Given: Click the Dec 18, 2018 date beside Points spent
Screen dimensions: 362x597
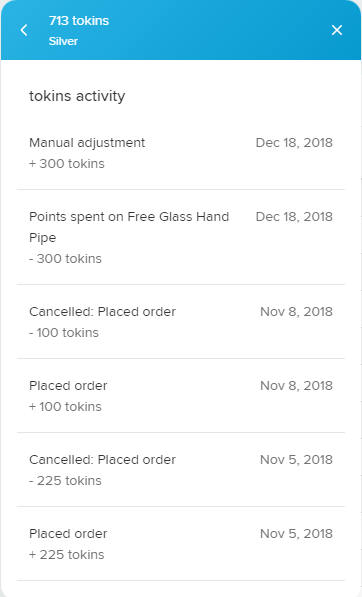Looking at the screenshot, I should click(x=294, y=217).
